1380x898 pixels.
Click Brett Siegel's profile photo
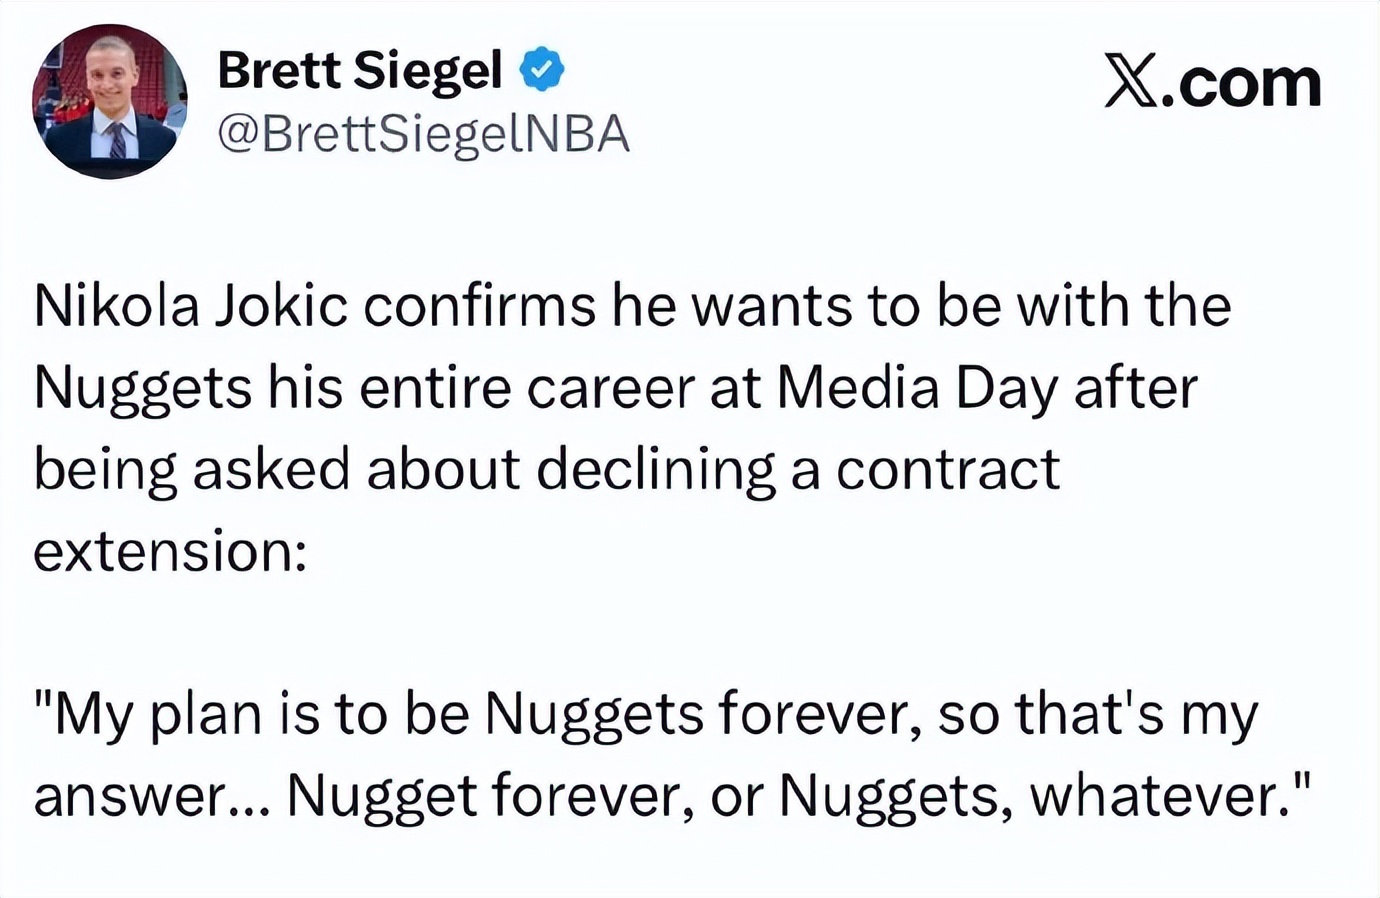tap(110, 101)
